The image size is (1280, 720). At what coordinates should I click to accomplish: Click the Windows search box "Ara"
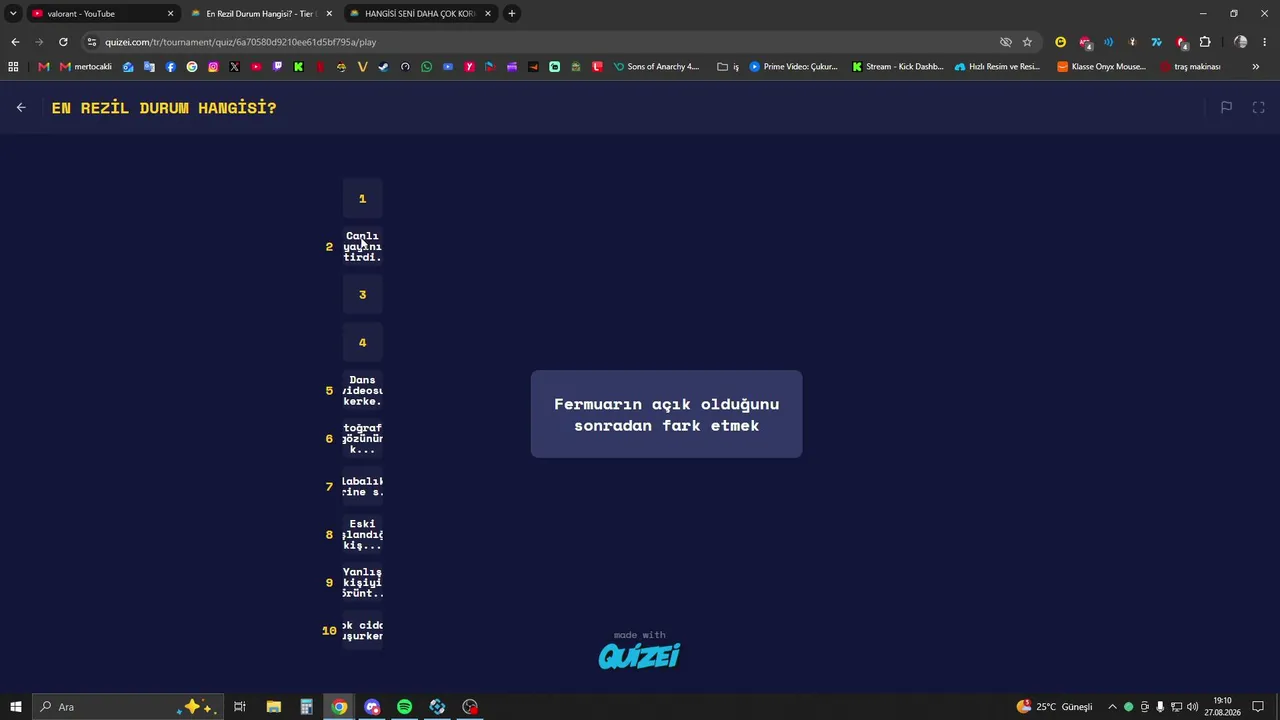tap(126, 707)
